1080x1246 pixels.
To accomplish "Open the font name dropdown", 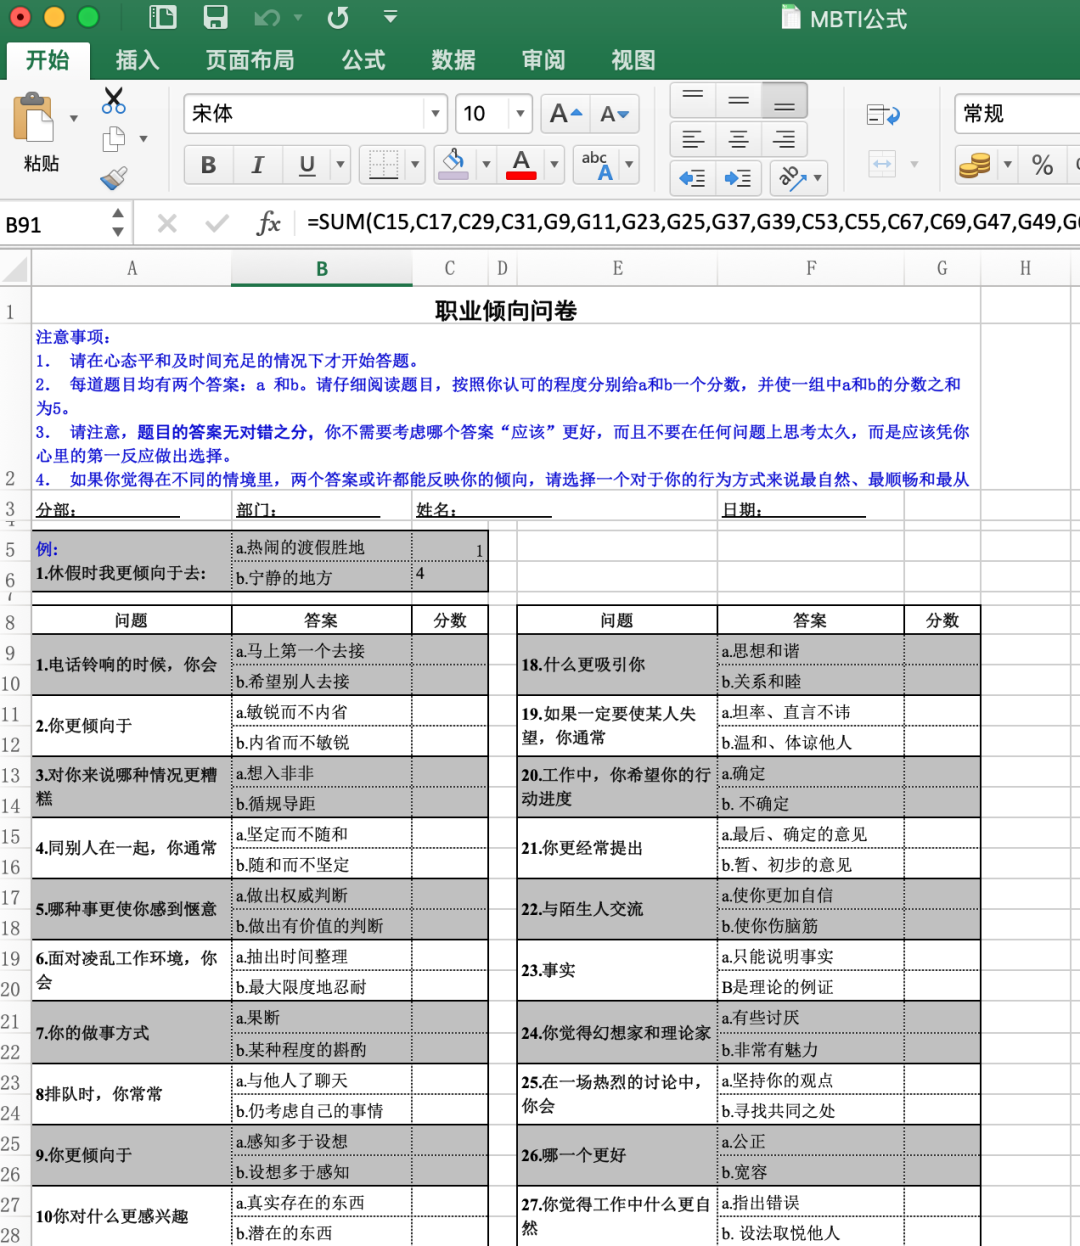I will coord(435,114).
